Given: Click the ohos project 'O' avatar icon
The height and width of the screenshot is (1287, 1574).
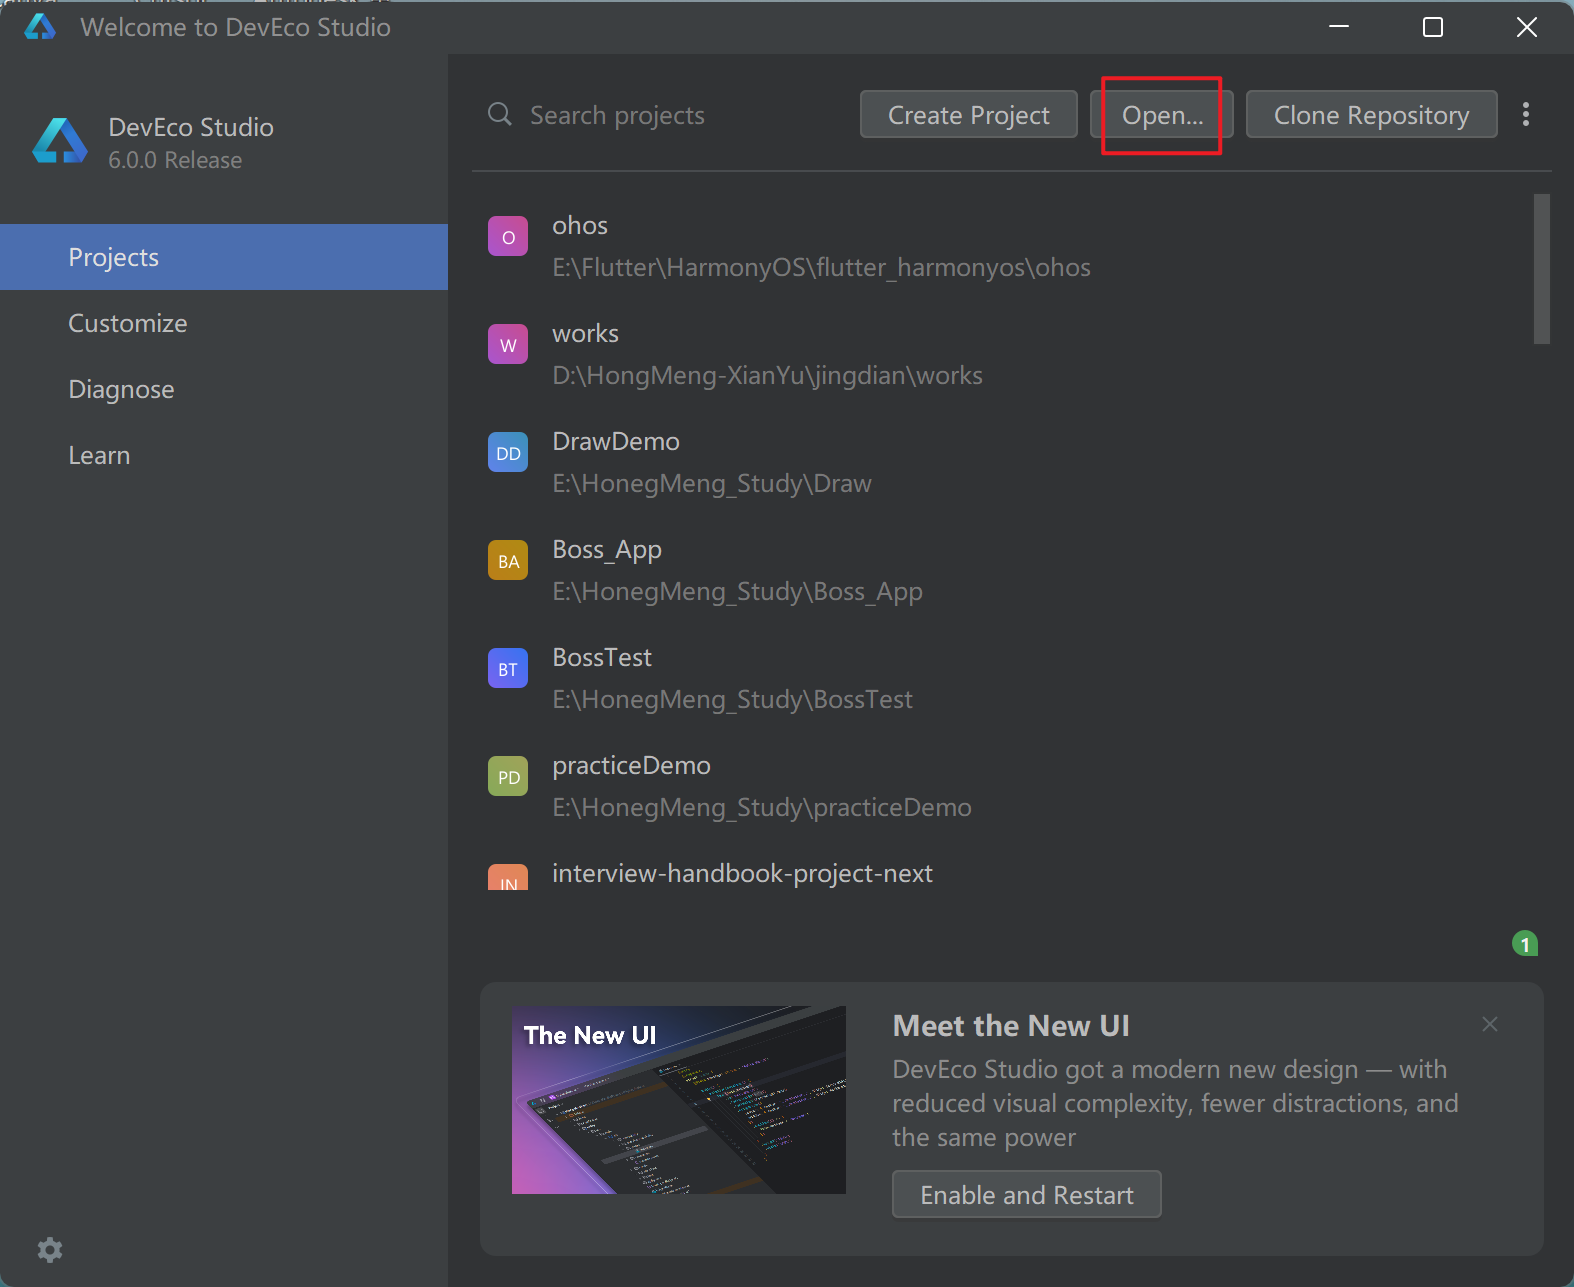Looking at the screenshot, I should tap(508, 237).
